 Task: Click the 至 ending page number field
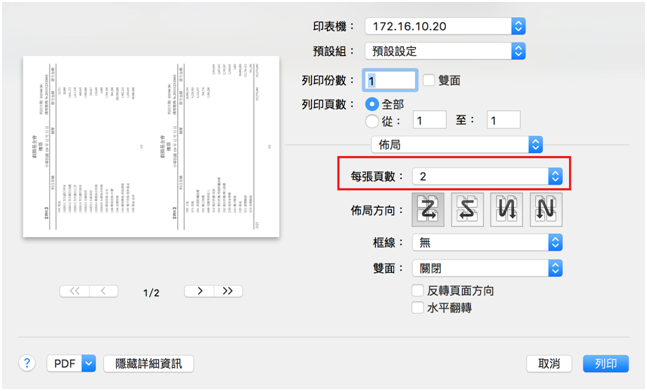coord(503,120)
